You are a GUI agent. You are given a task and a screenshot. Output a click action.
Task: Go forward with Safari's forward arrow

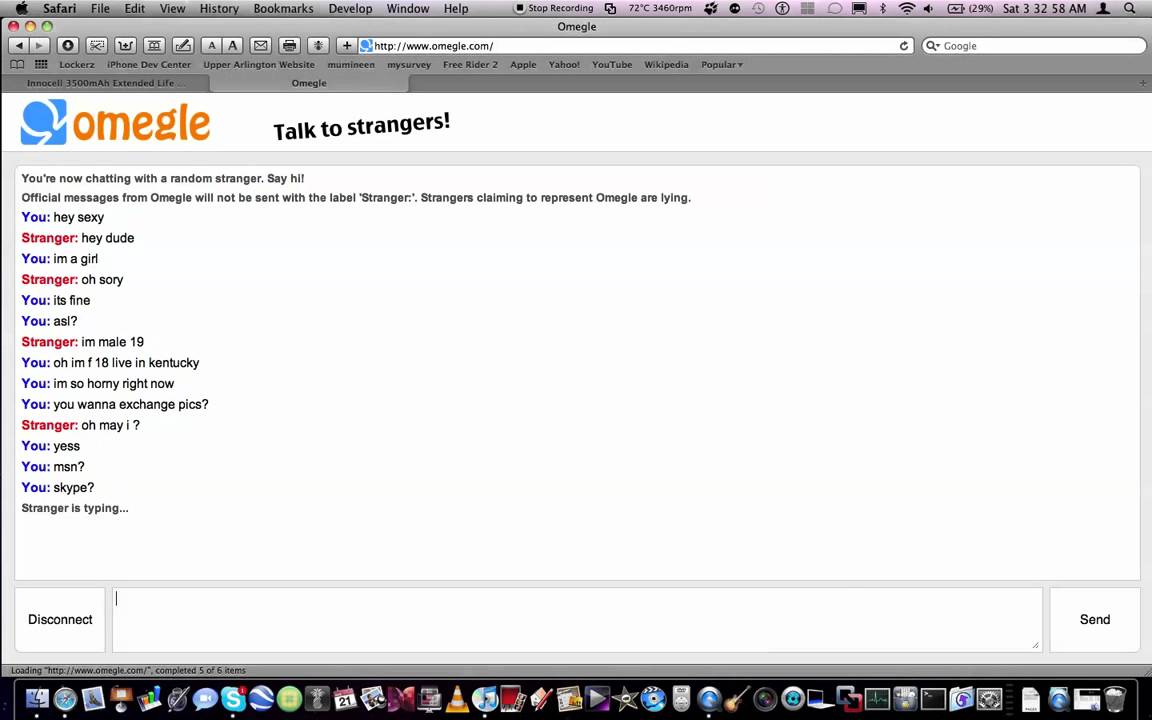[39, 46]
